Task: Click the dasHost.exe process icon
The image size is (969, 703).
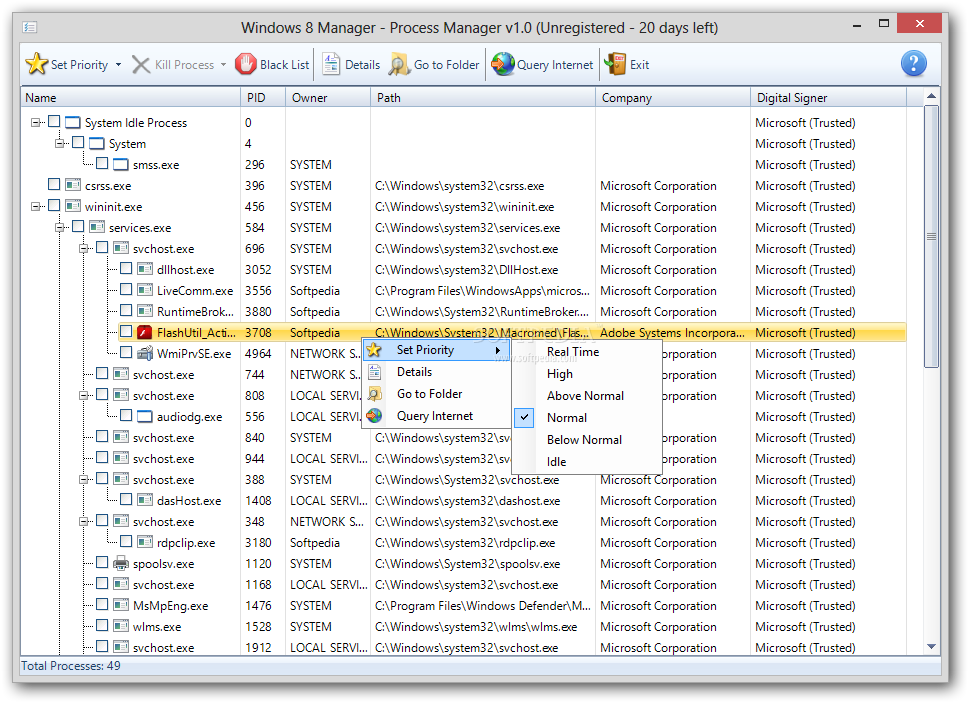Action: [x=145, y=500]
